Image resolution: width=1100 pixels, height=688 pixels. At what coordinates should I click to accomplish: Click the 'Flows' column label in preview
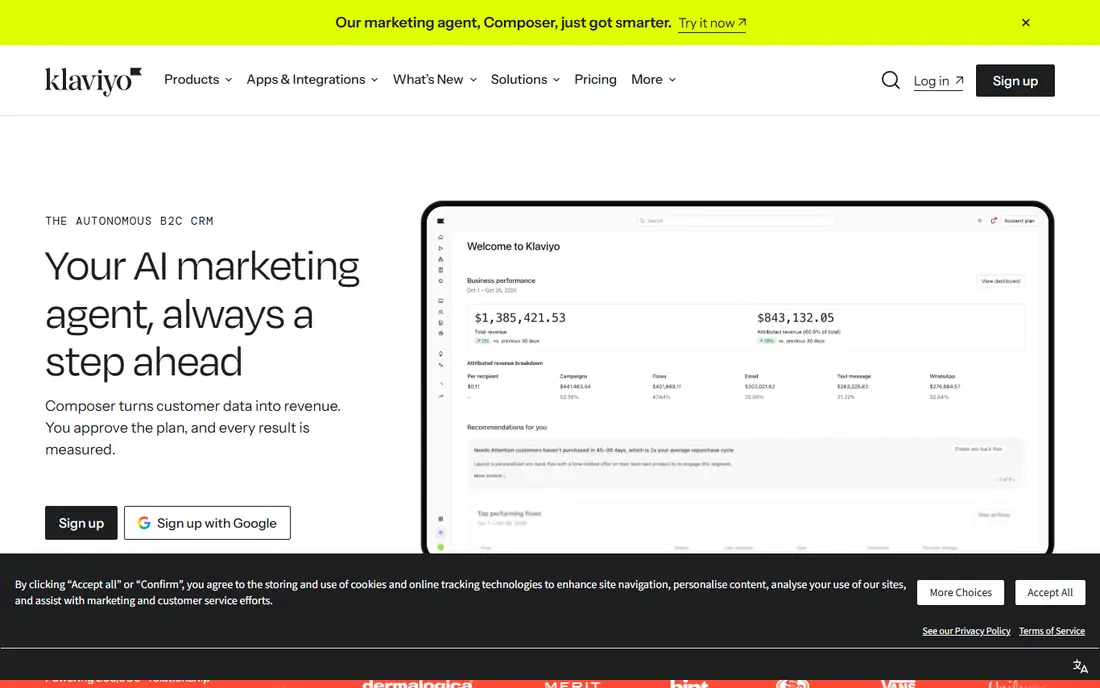(x=659, y=377)
